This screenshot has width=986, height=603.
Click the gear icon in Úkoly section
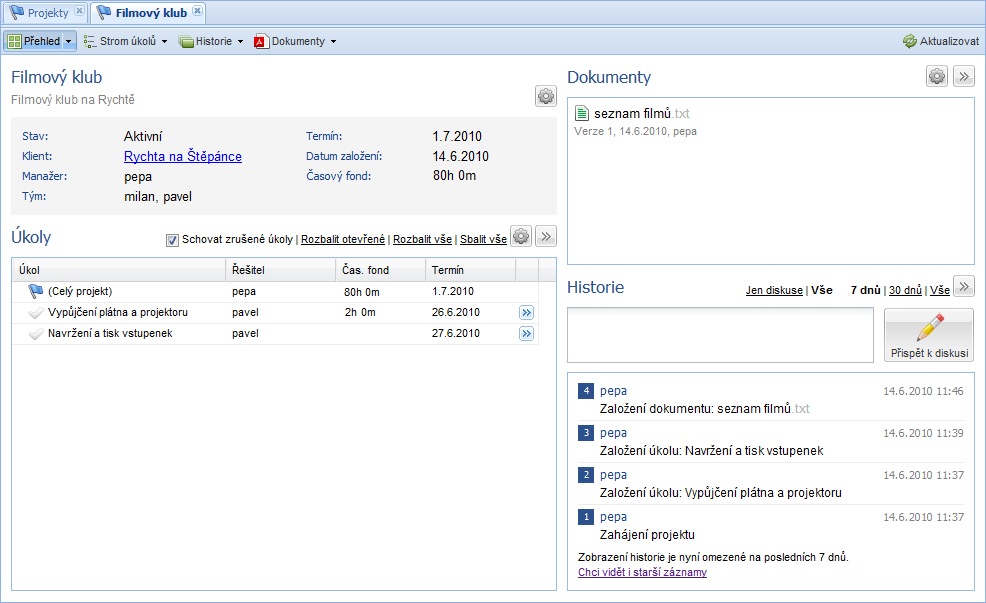pyautogui.click(x=521, y=237)
